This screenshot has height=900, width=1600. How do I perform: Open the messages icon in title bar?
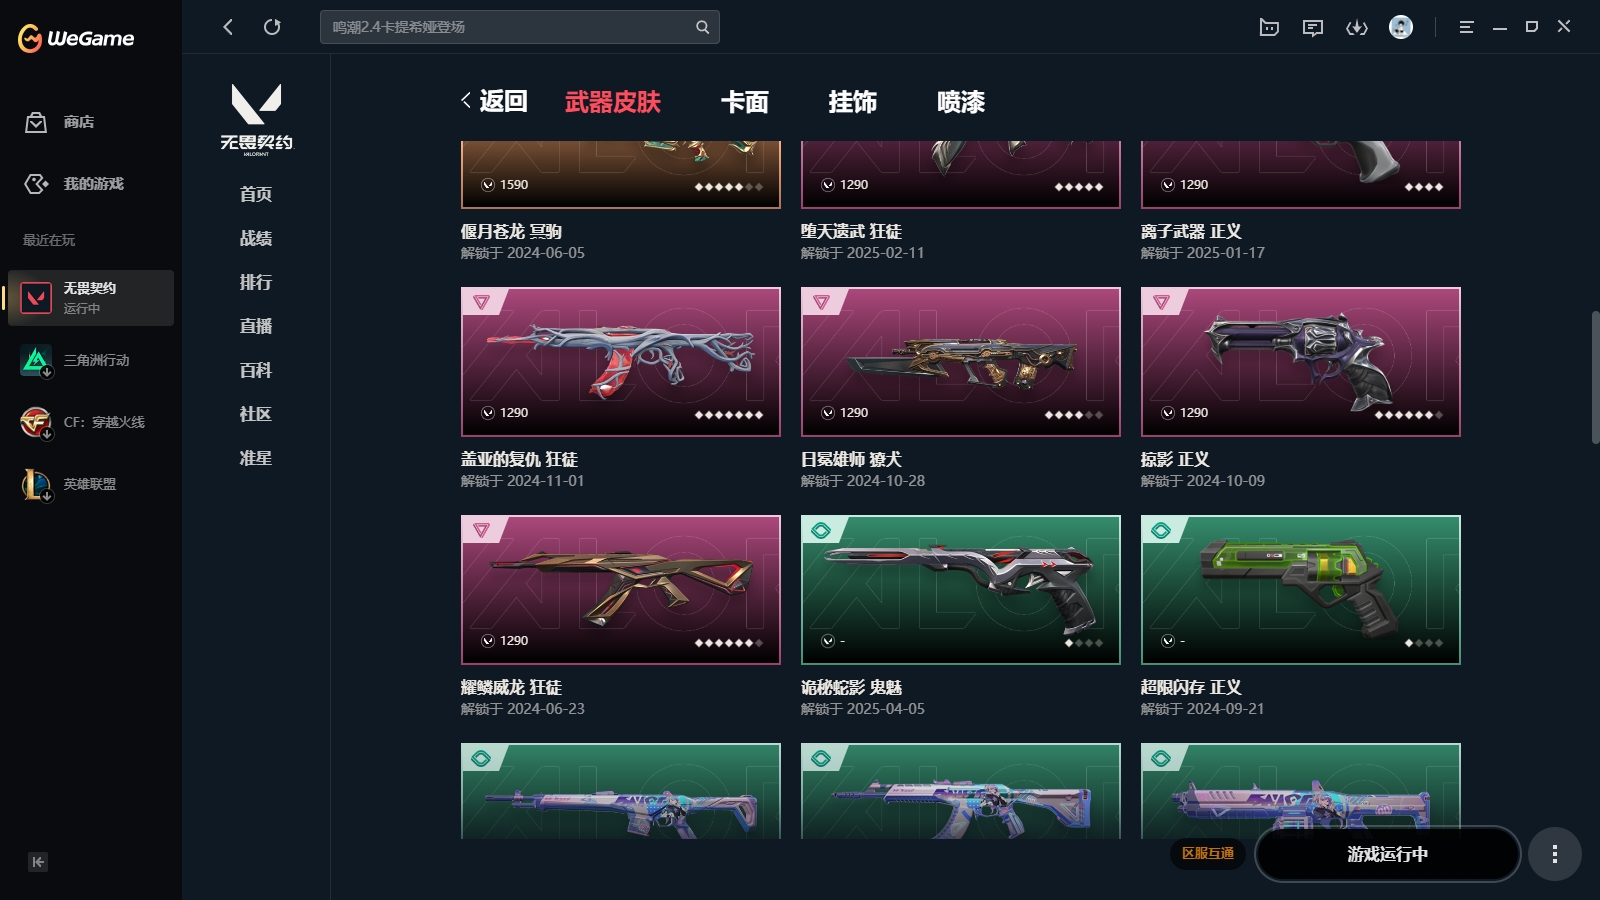[1313, 27]
